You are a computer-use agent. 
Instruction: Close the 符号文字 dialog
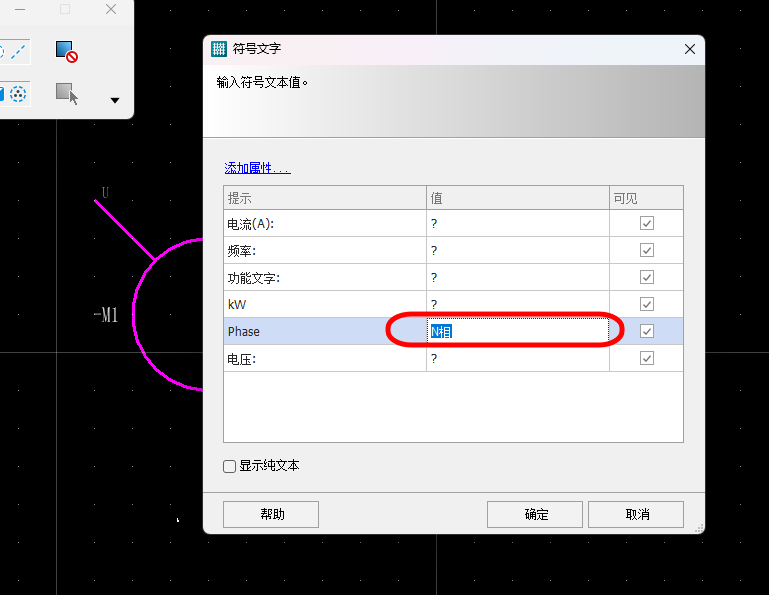click(690, 49)
